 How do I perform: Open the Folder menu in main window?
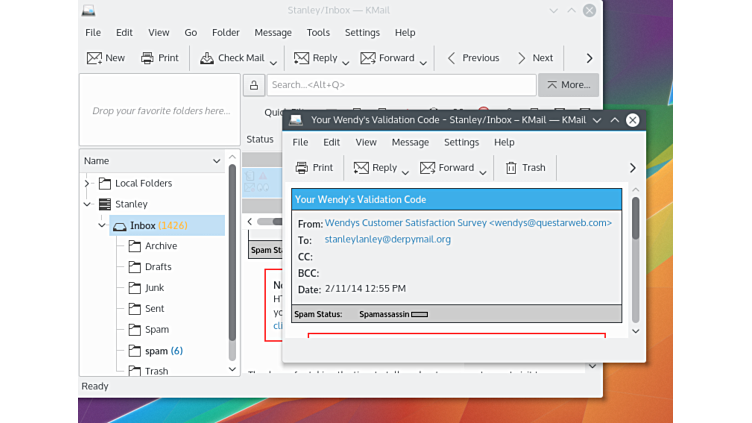coord(225,32)
